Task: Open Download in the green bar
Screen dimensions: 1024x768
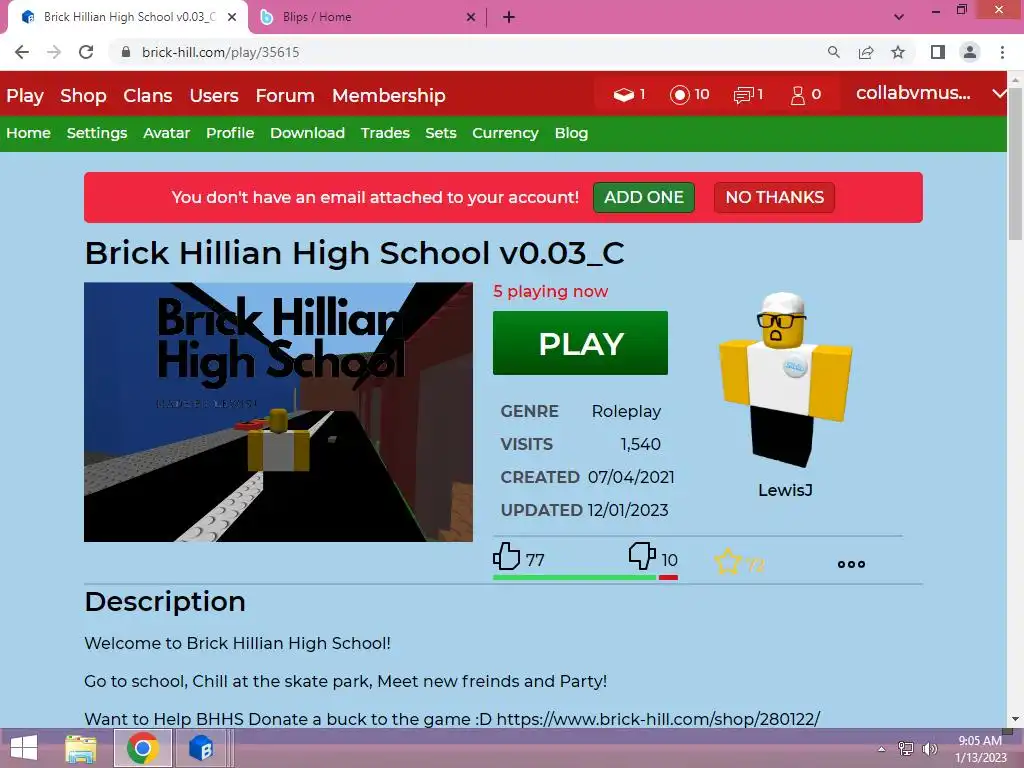Action: coord(307,133)
